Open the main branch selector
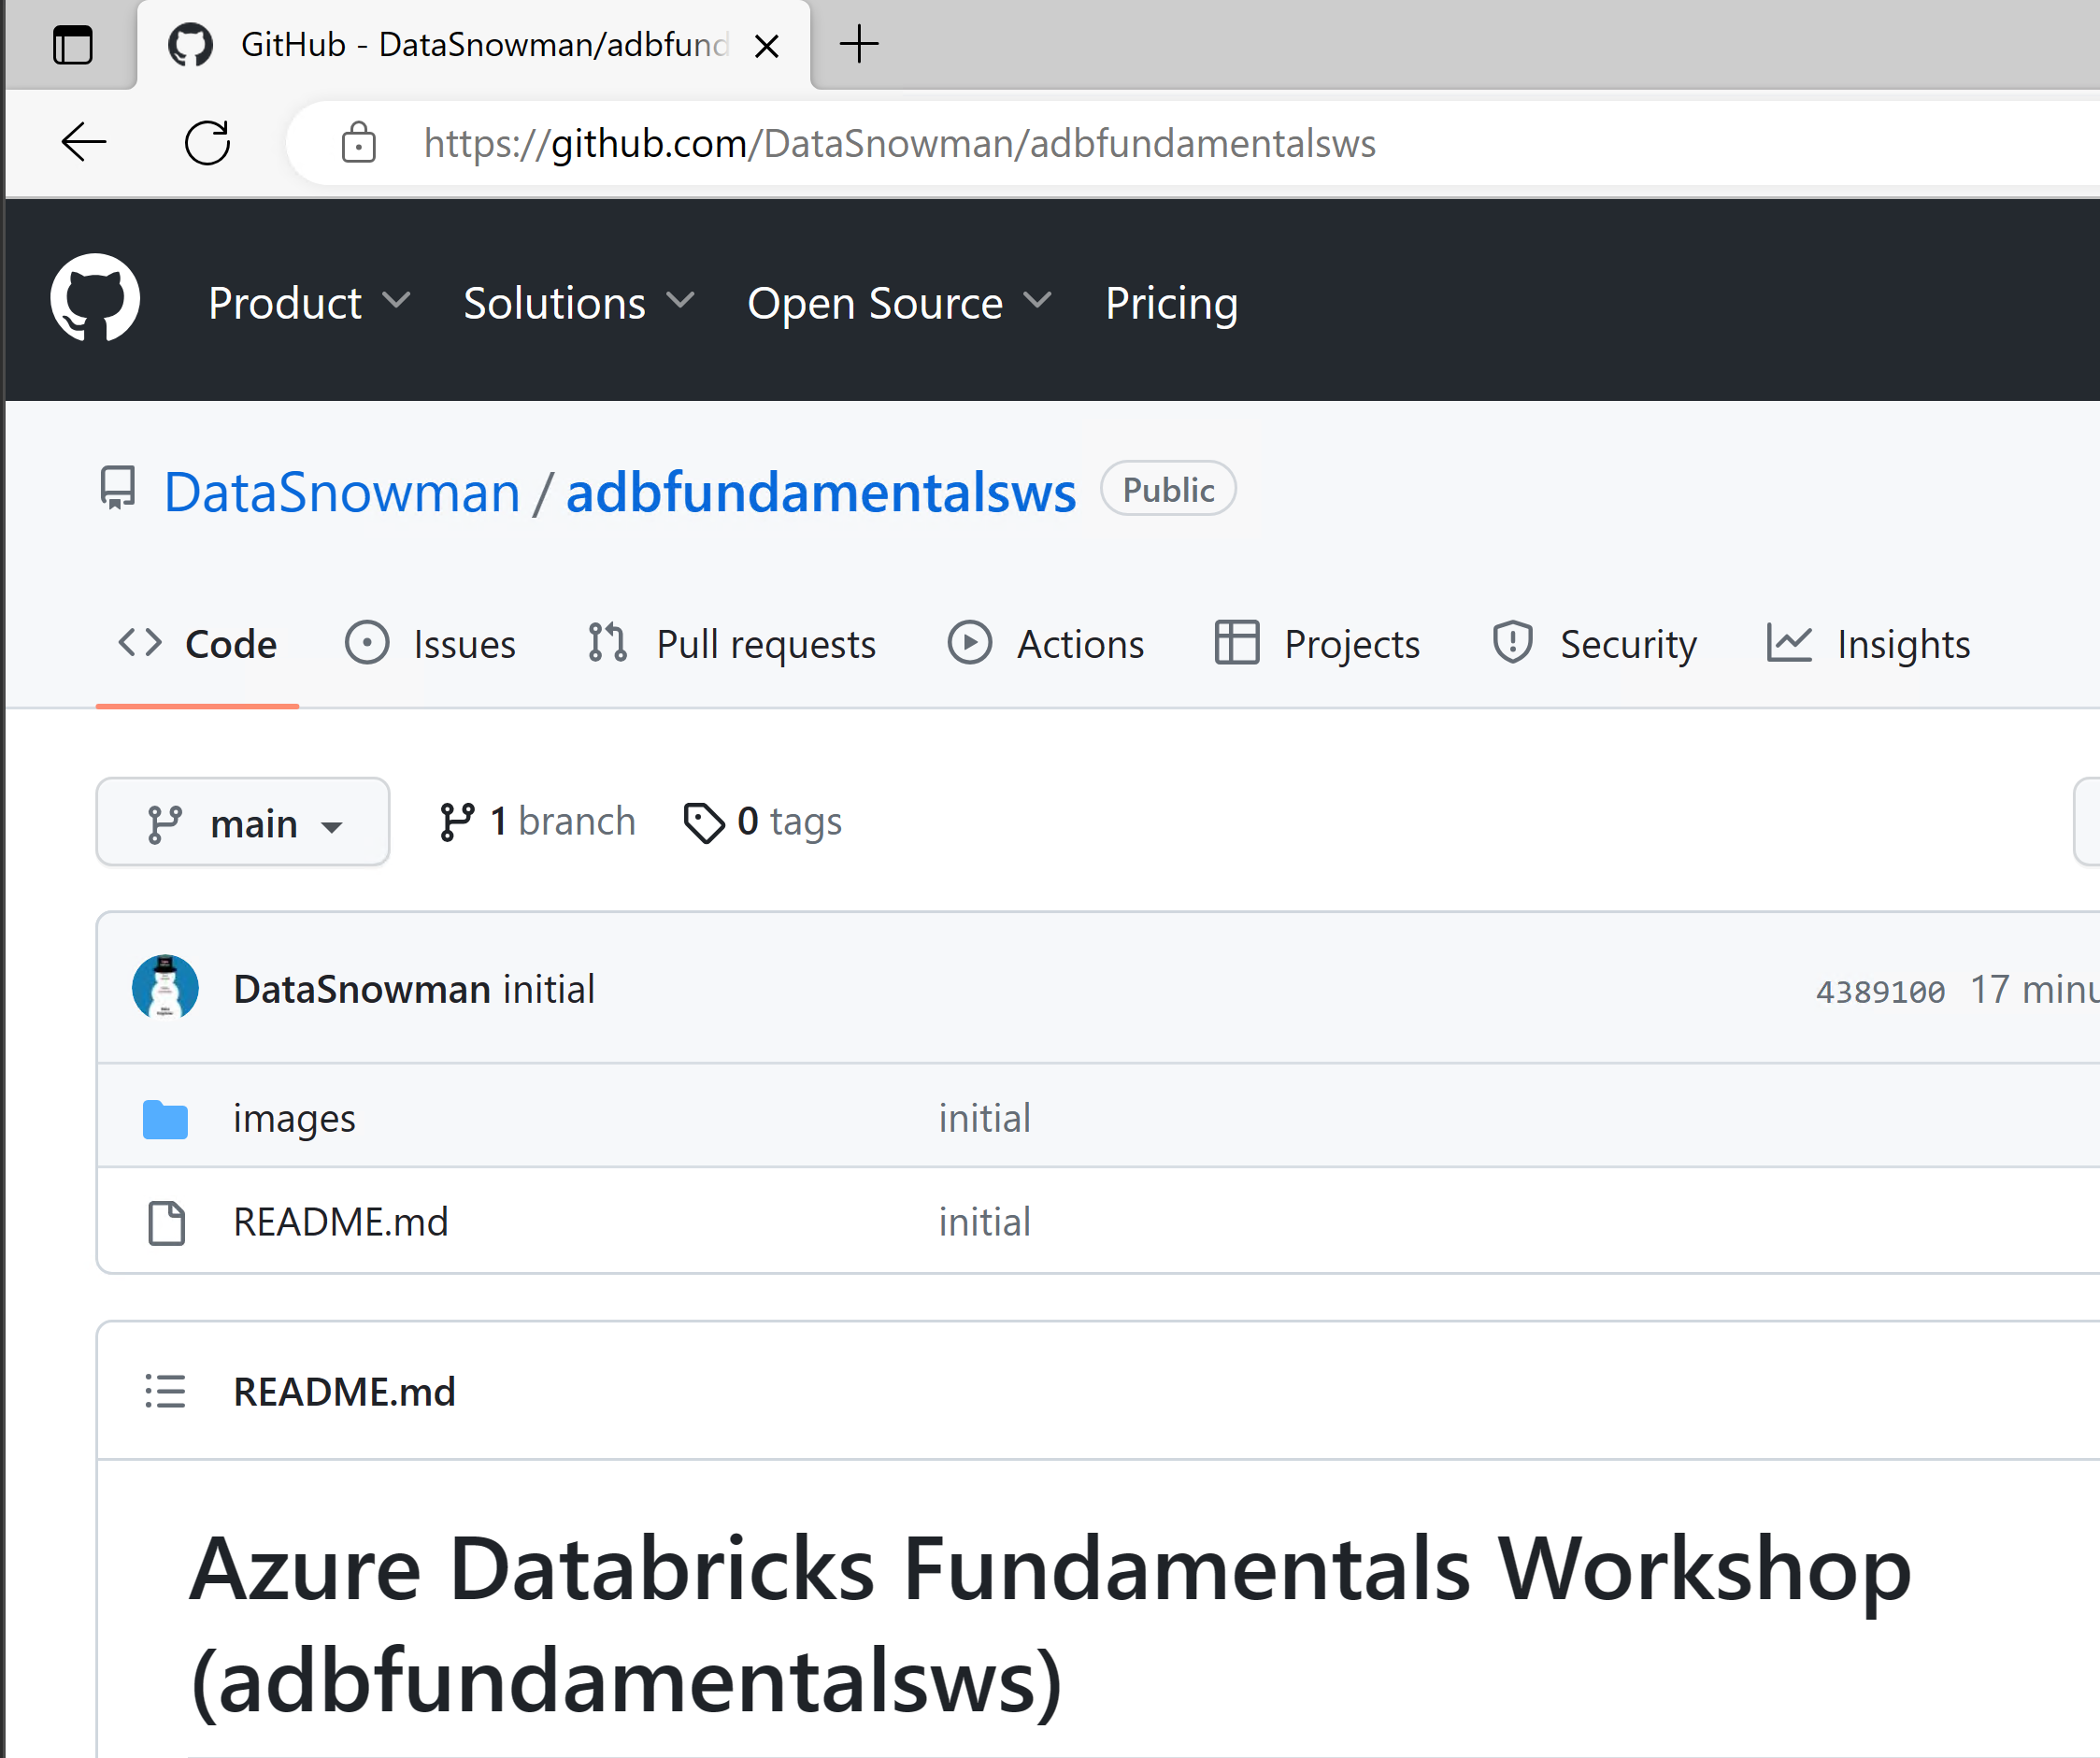This screenshot has height=1758, width=2100. pos(243,823)
